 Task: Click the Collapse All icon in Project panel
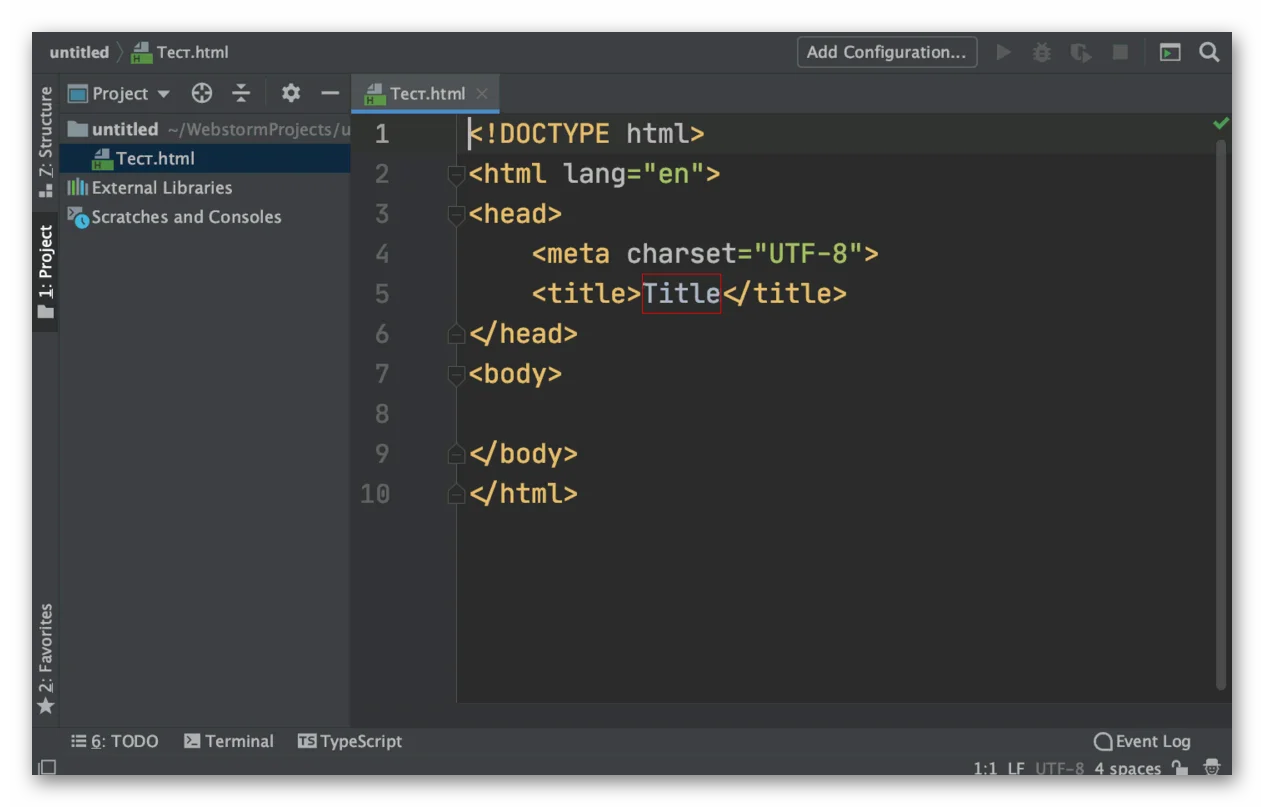(242, 93)
